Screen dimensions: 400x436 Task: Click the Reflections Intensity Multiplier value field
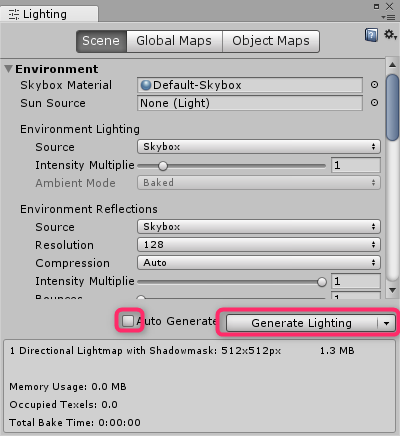pyautogui.click(x=356, y=281)
